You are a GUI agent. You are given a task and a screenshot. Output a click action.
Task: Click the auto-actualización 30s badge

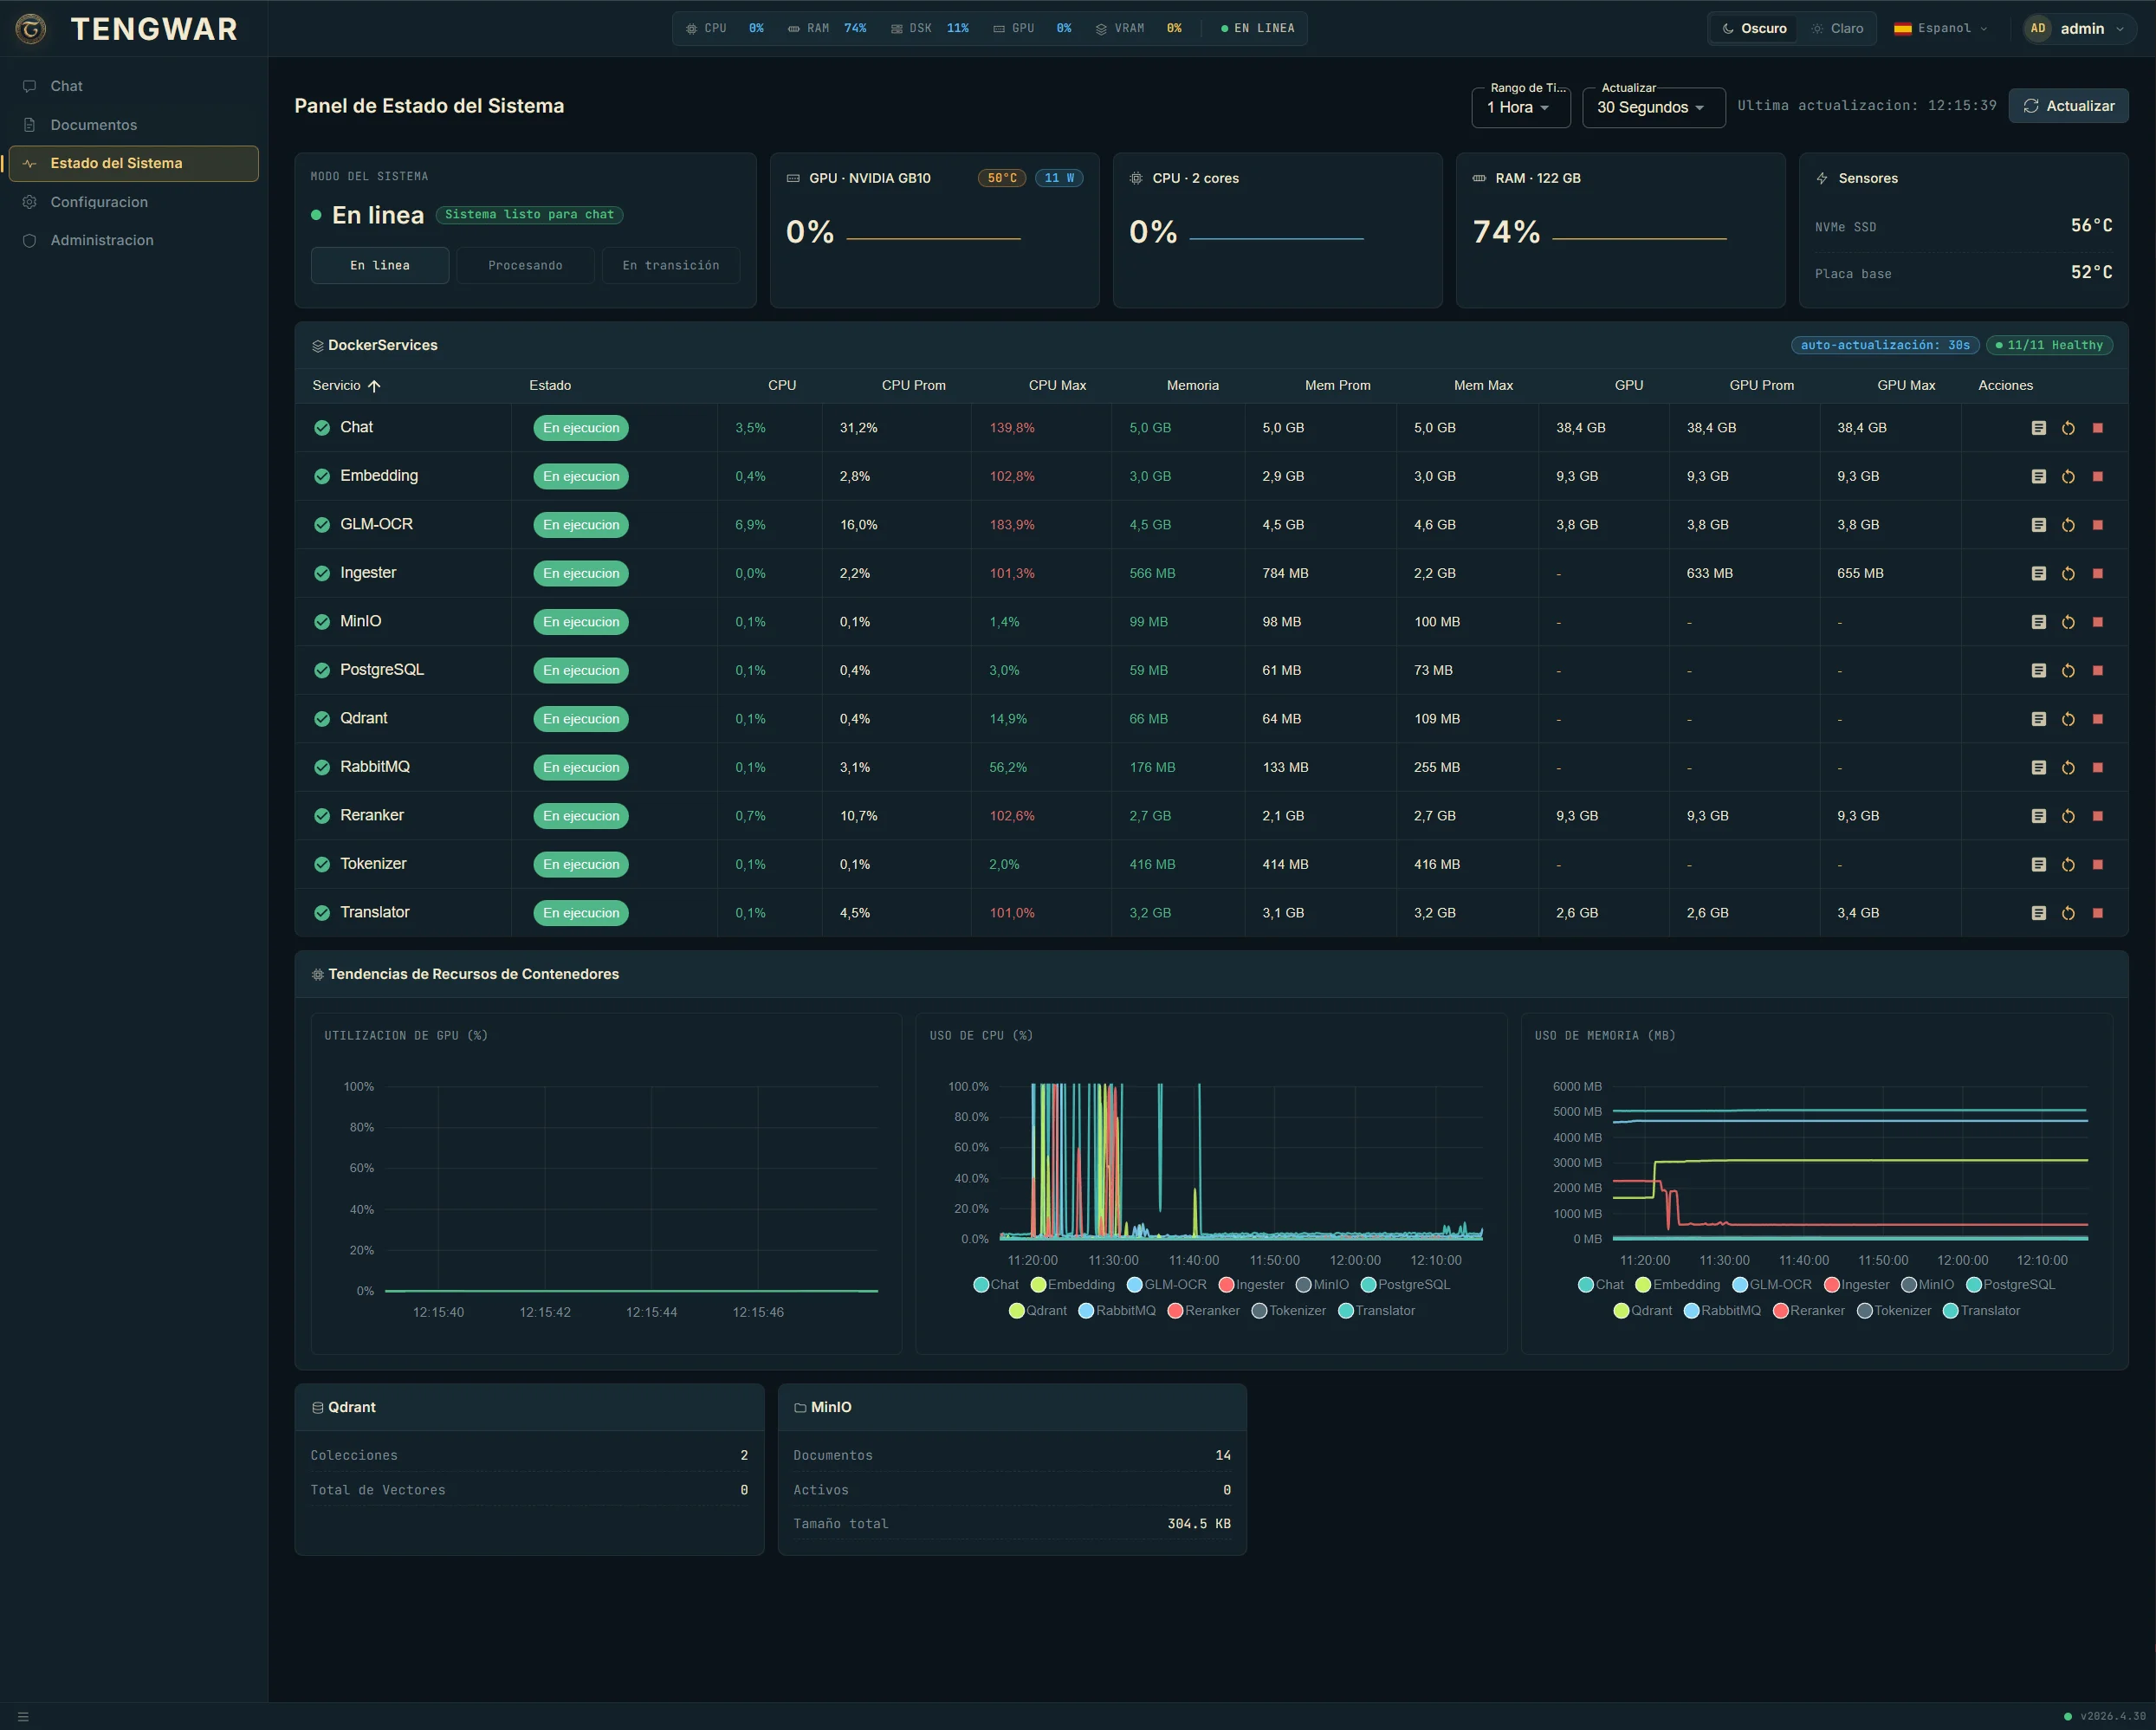pyautogui.click(x=1885, y=345)
